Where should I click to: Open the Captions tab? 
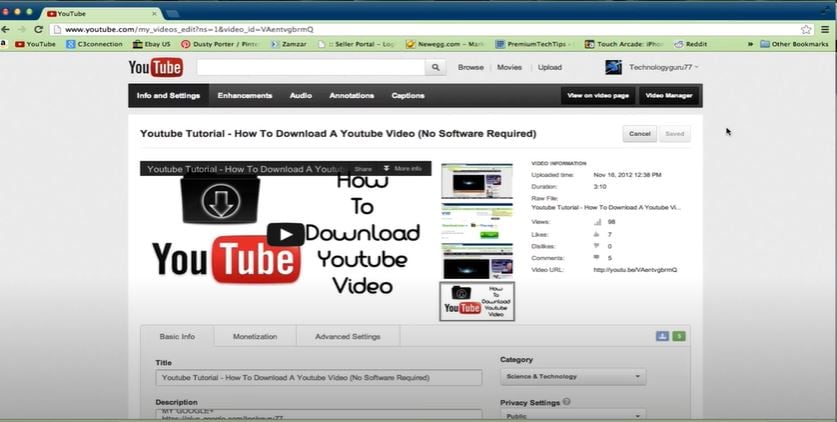coord(408,95)
